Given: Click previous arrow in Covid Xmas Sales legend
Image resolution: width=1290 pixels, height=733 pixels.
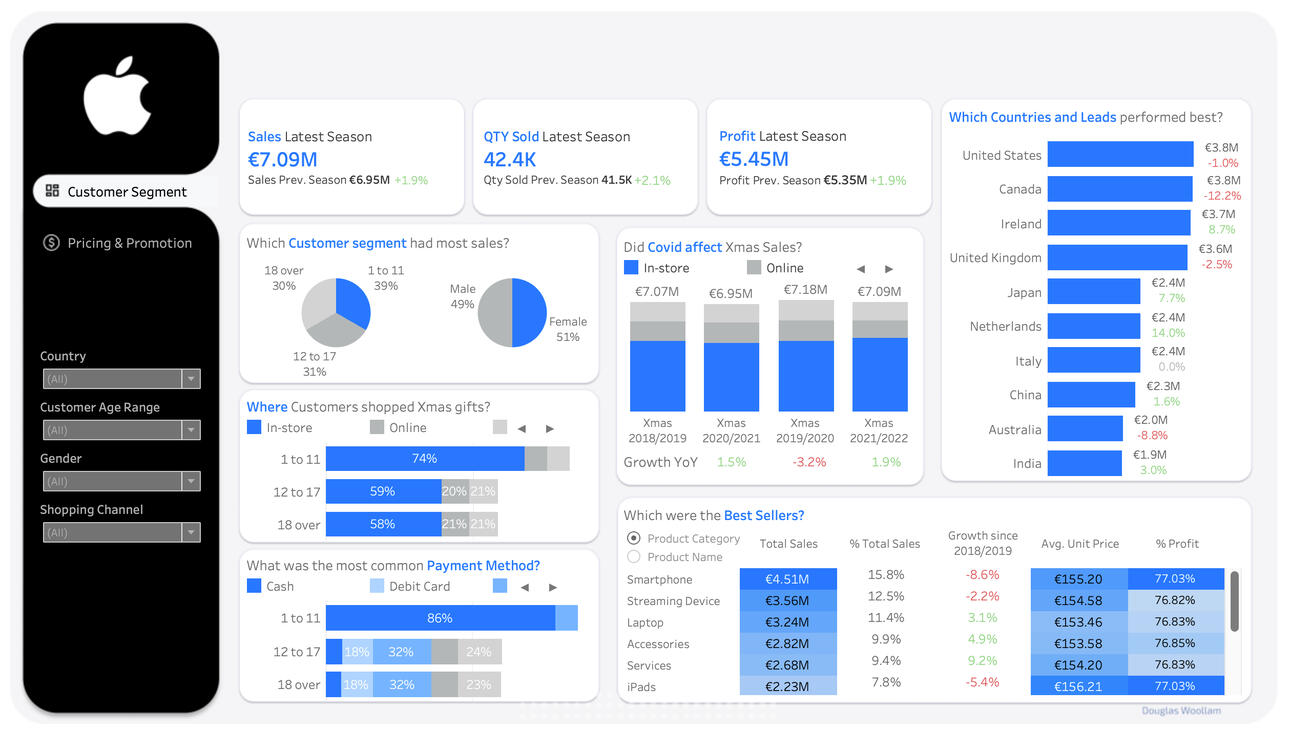Looking at the screenshot, I should click(x=861, y=269).
